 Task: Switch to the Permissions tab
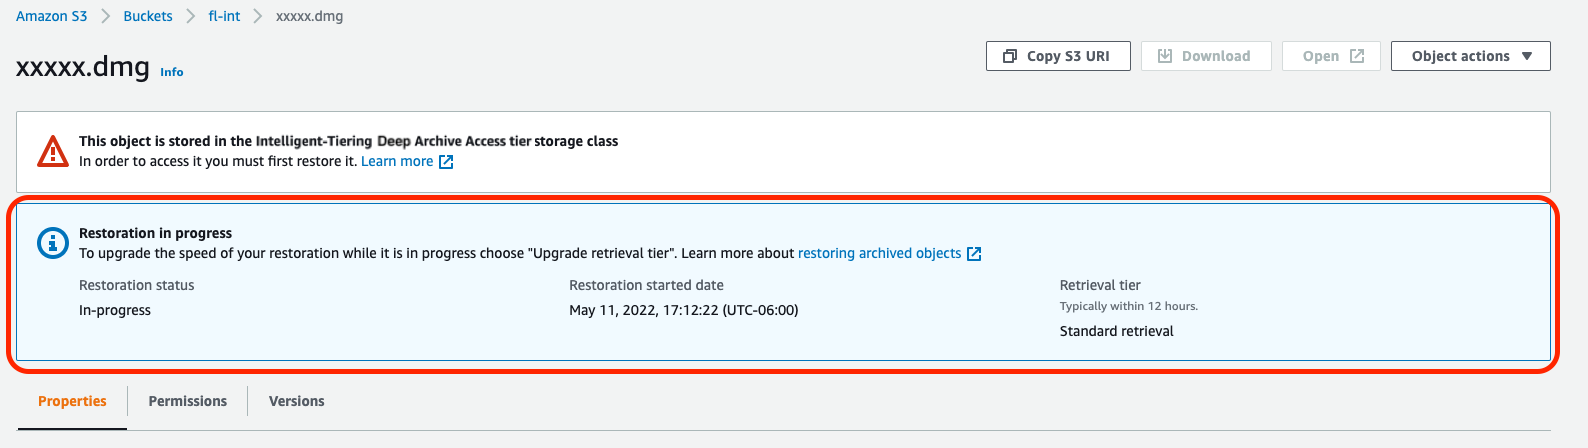coord(188,401)
